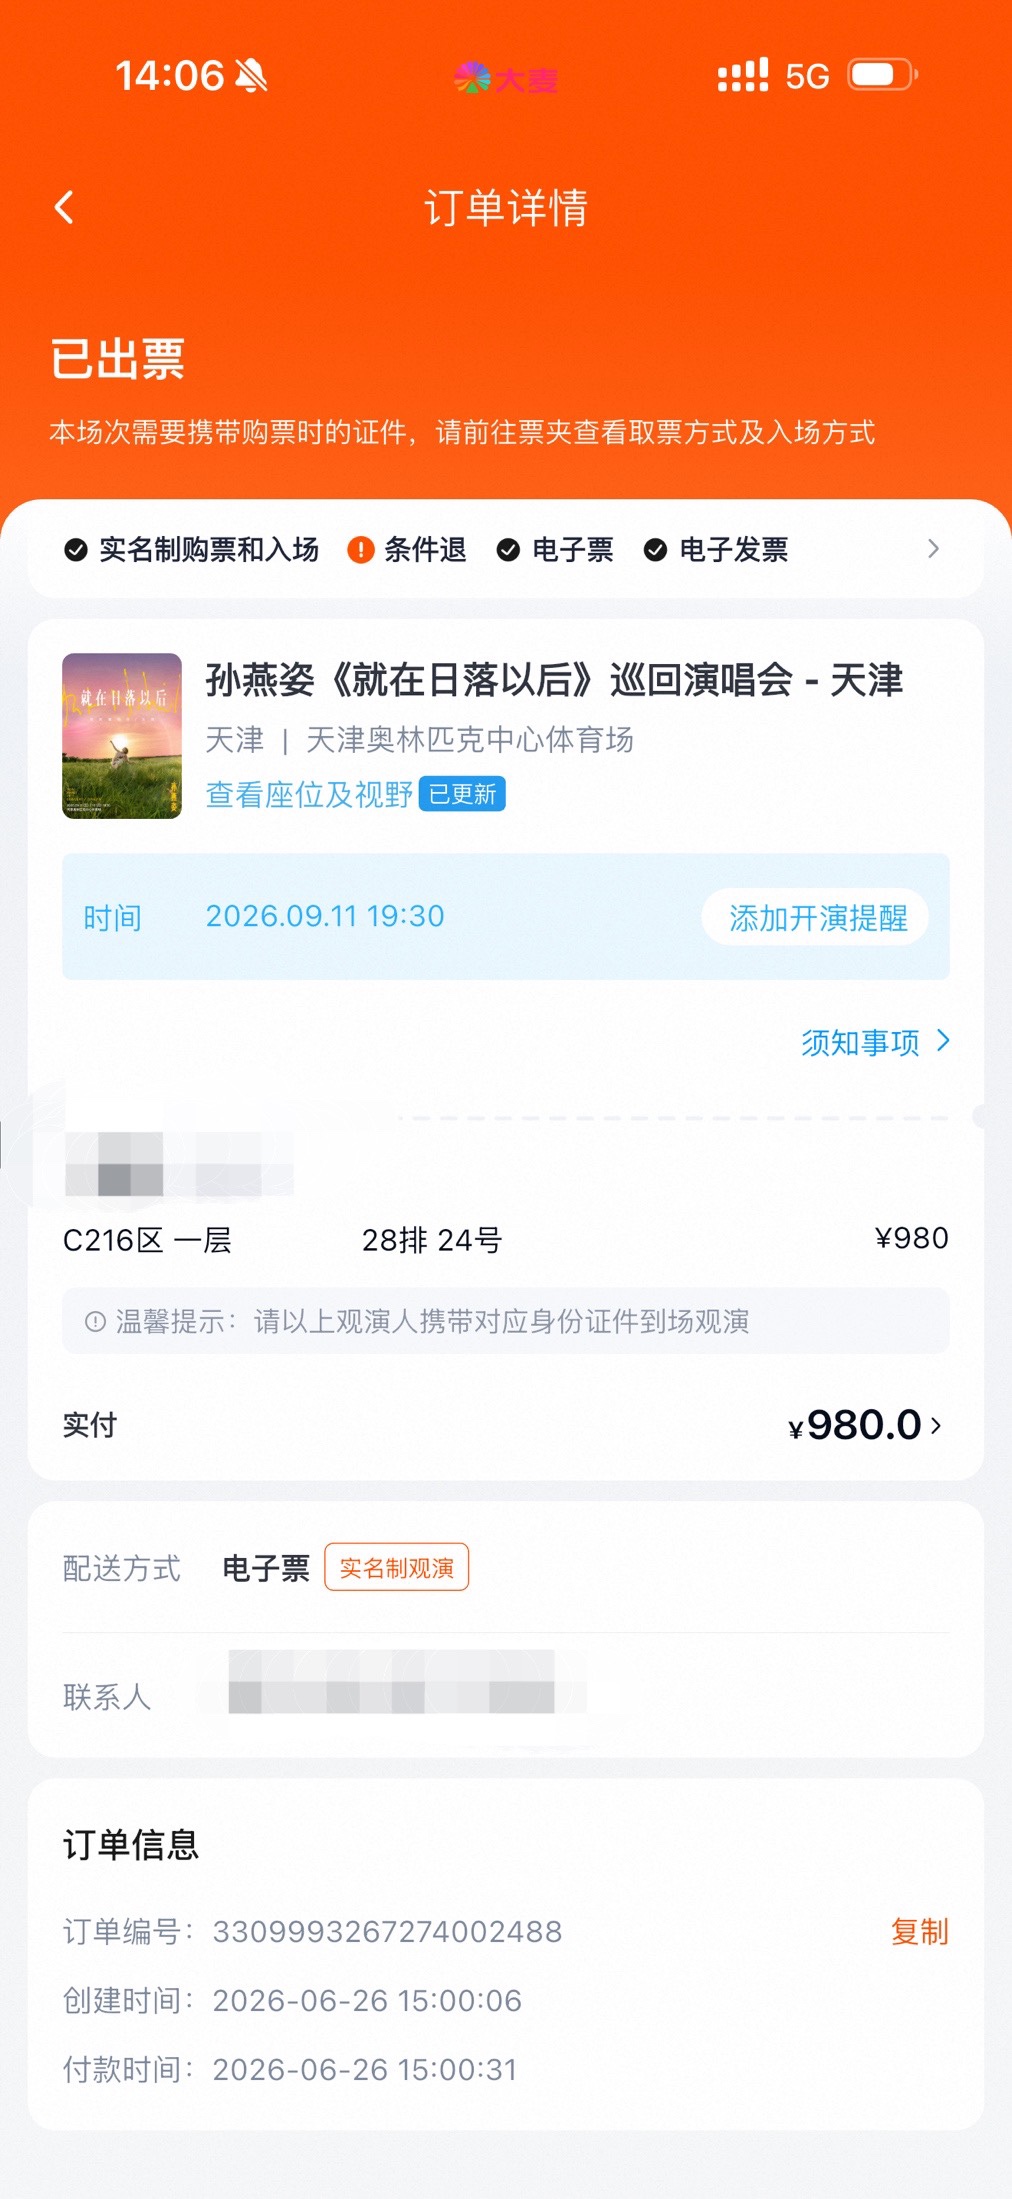Tap 添加开演提醒 button
The width and height of the screenshot is (1012, 2199).
coord(816,917)
